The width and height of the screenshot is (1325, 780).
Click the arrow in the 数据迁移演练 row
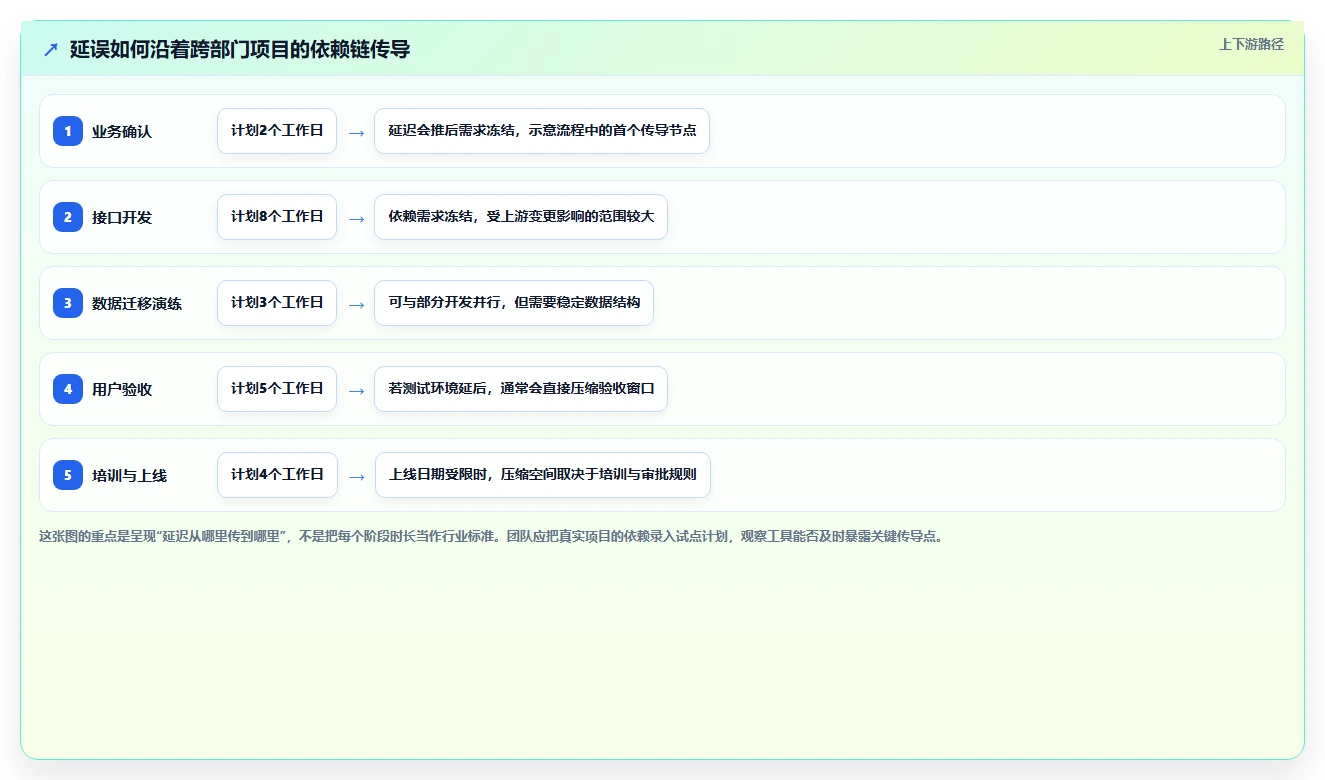point(356,304)
